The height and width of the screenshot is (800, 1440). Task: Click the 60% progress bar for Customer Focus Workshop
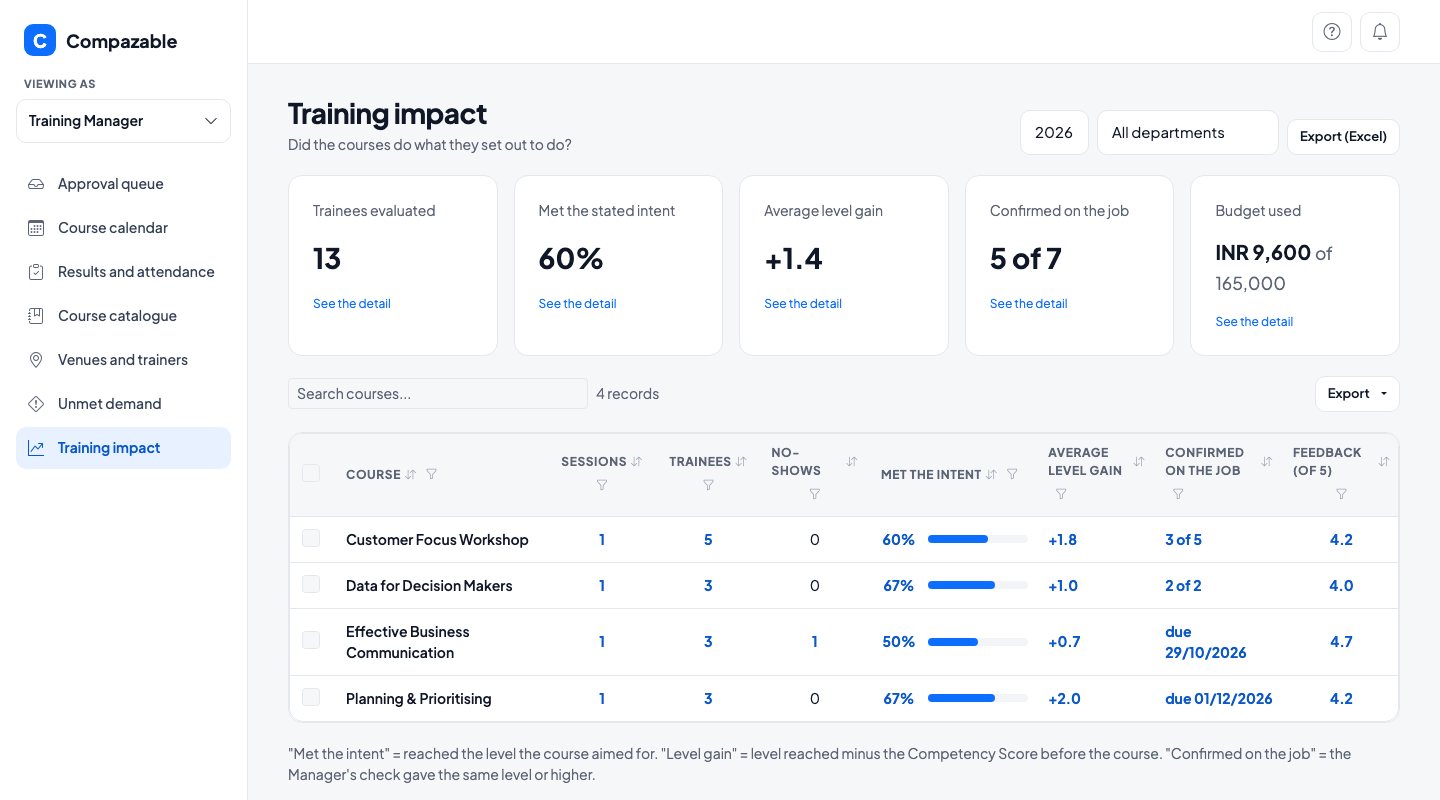[978, 539]
